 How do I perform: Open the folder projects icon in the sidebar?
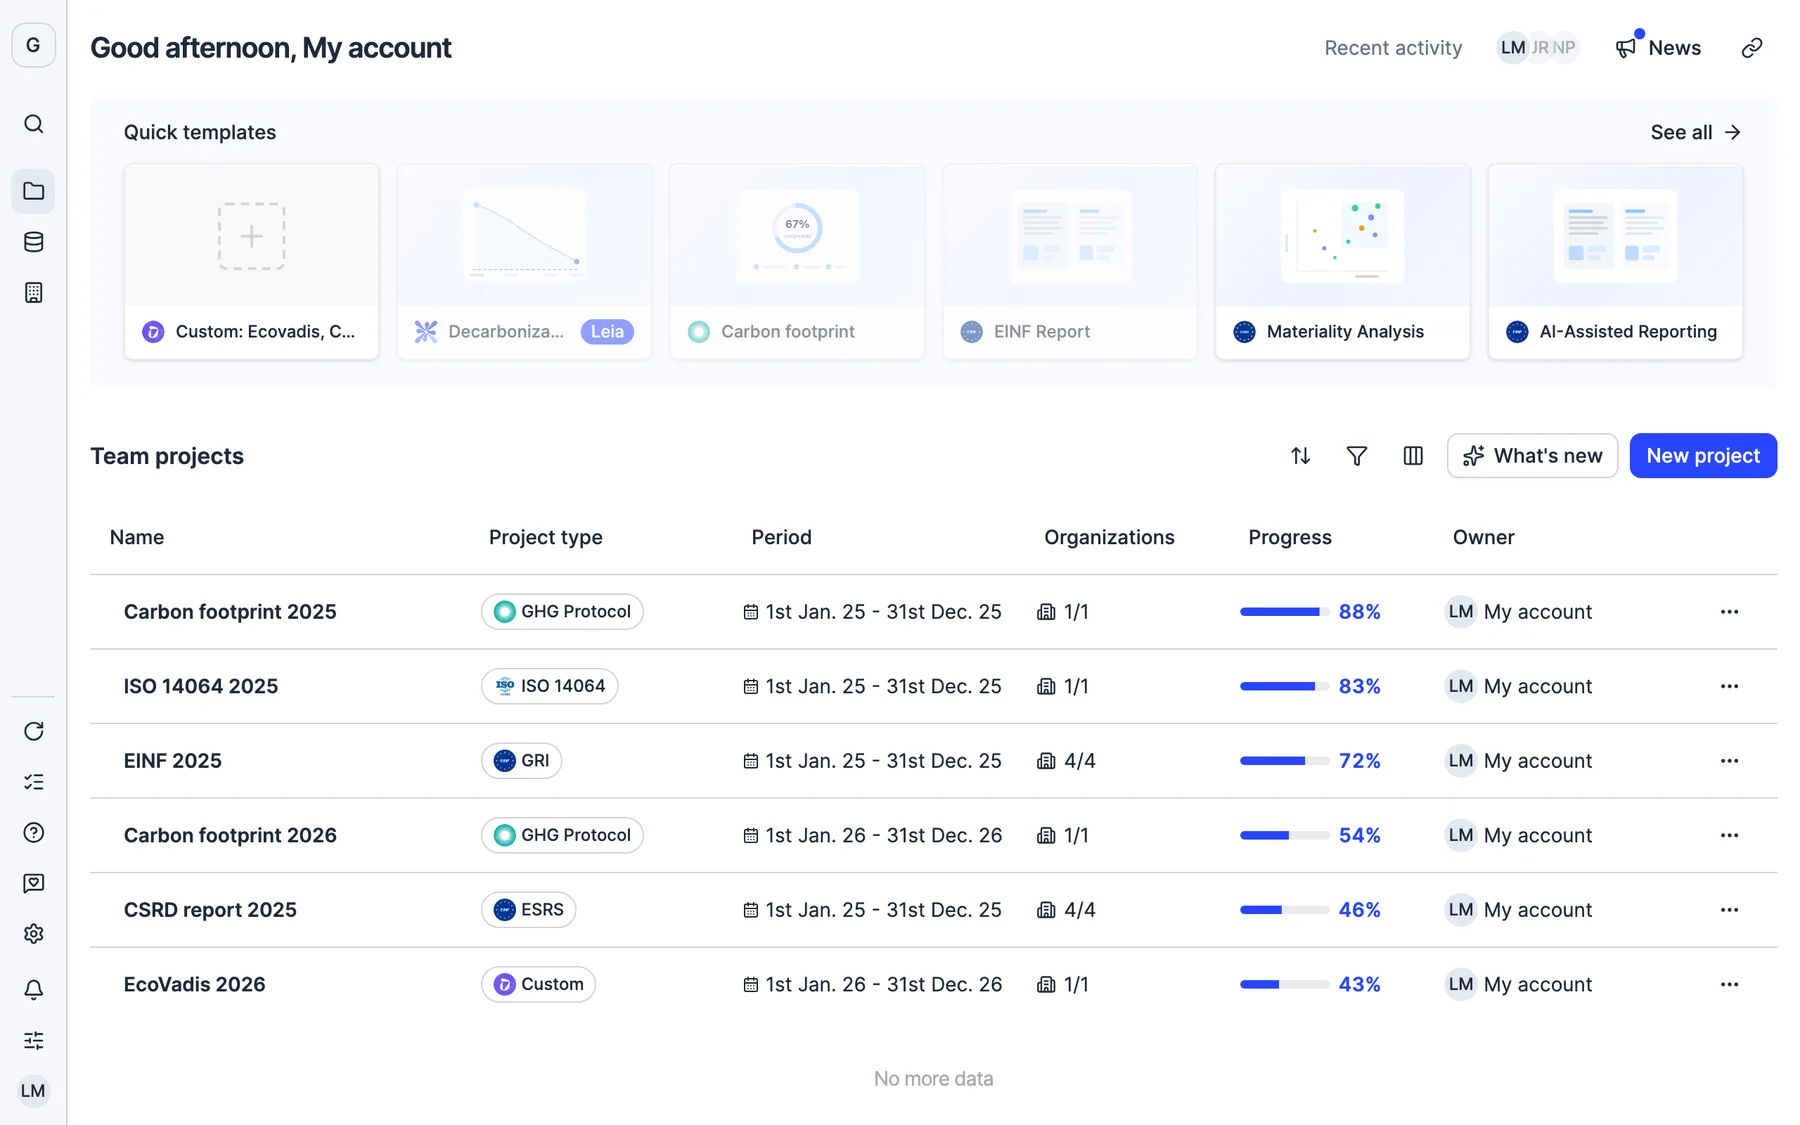33,191
